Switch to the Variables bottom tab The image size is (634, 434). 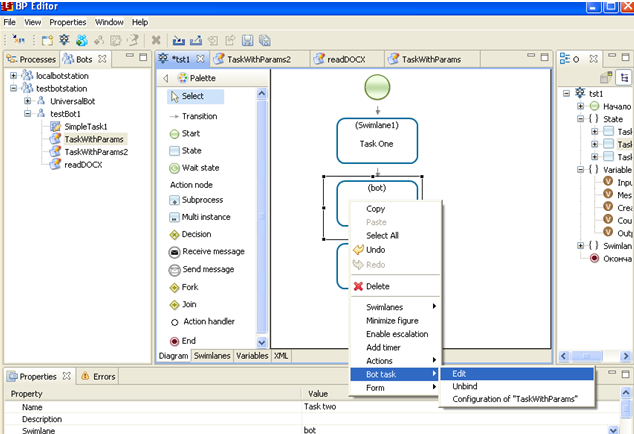tap(252, 355)
